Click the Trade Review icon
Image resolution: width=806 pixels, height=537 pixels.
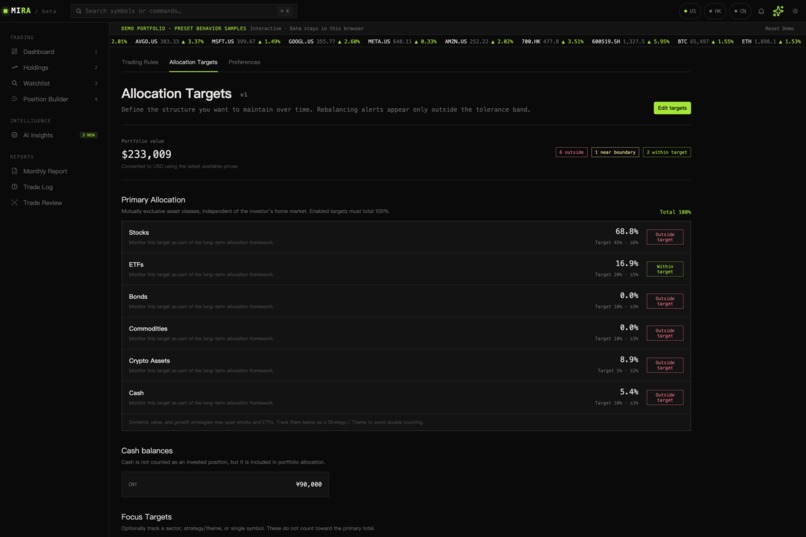tap(14, 202)
